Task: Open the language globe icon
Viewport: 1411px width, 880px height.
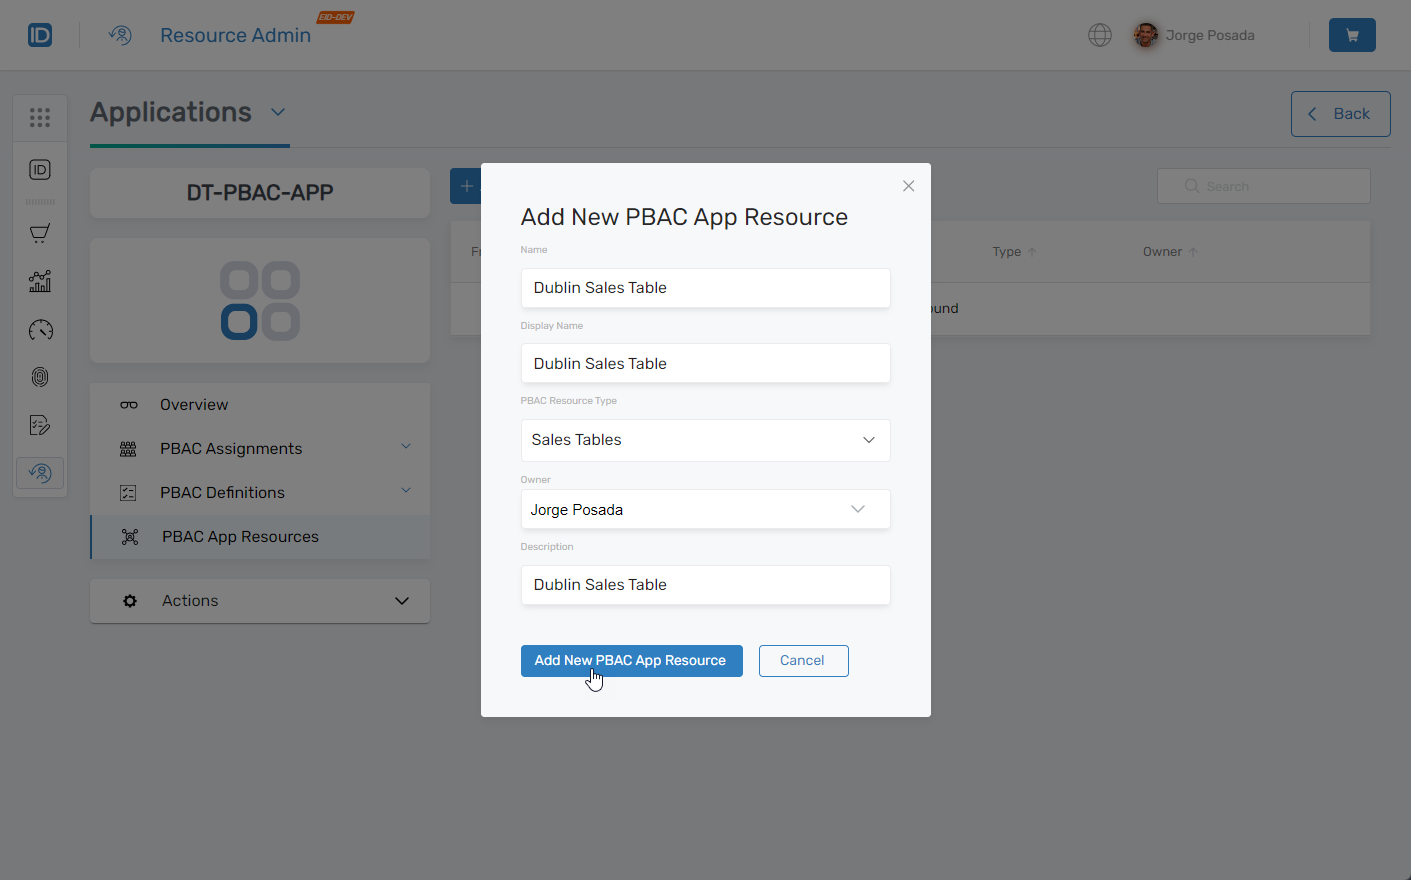Action: [1100, 34]
